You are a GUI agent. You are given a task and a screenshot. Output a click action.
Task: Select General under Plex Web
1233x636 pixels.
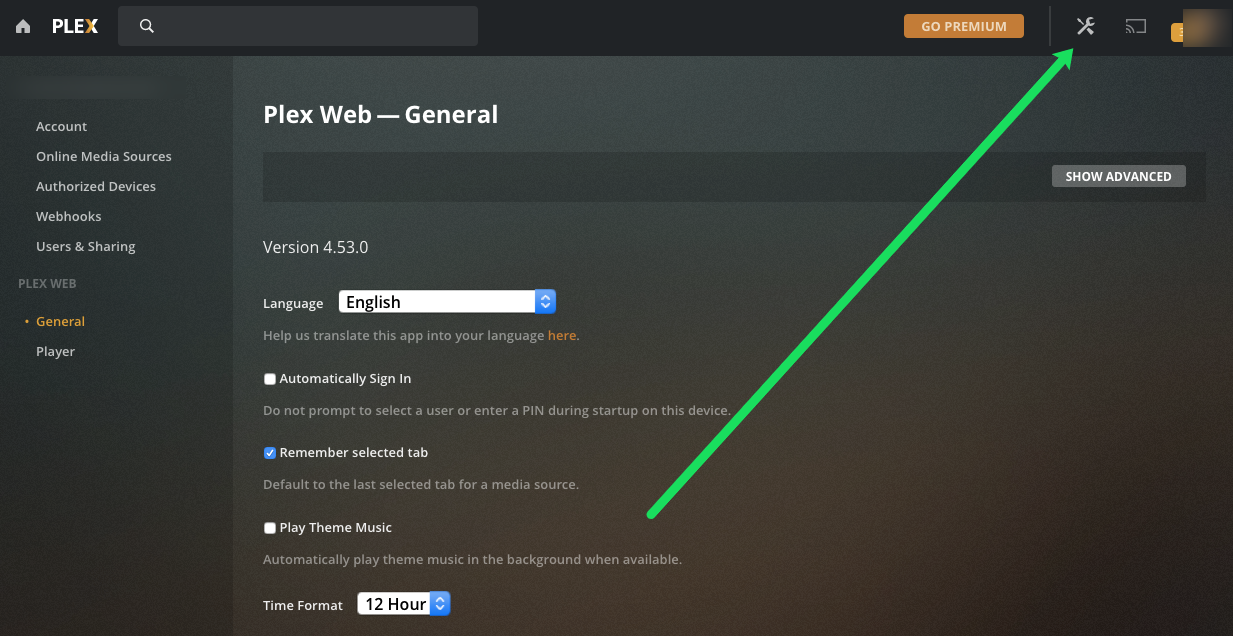60,321
